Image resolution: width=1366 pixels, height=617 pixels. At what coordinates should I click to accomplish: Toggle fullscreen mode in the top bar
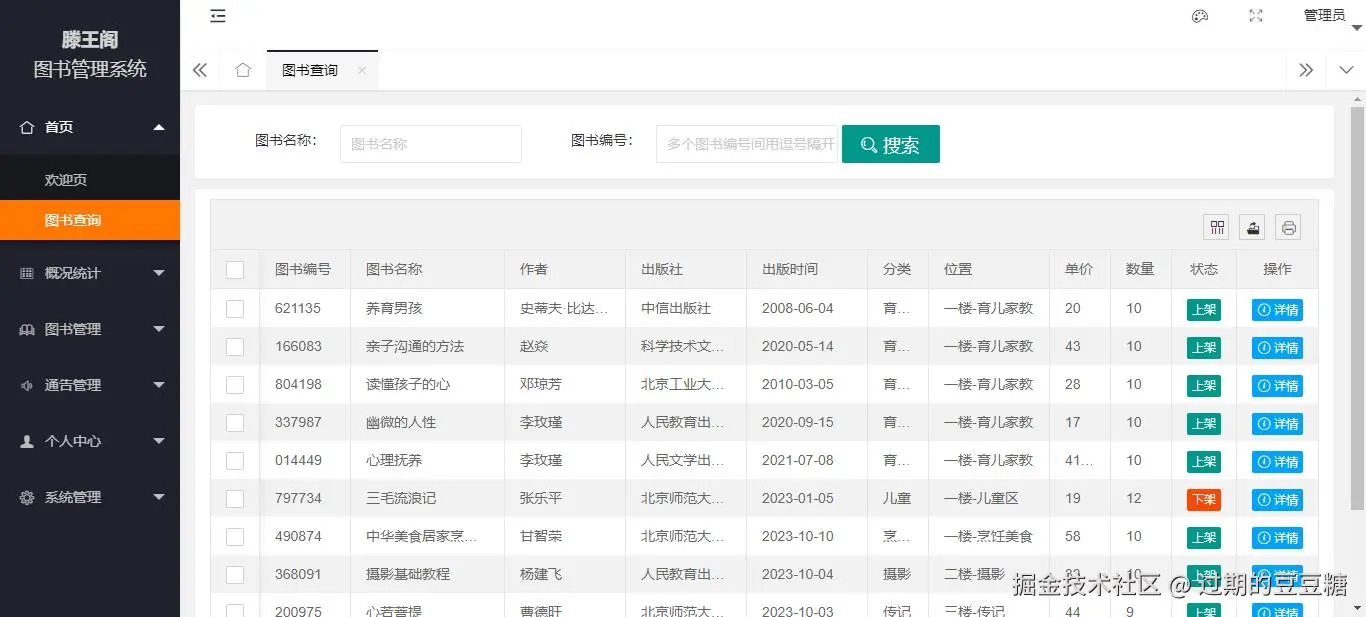click(1255, 15)
